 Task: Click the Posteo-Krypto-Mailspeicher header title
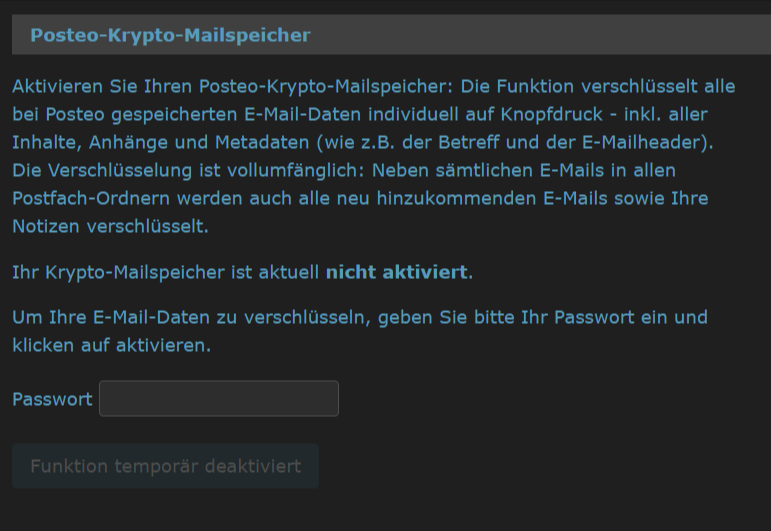point(170,36)
